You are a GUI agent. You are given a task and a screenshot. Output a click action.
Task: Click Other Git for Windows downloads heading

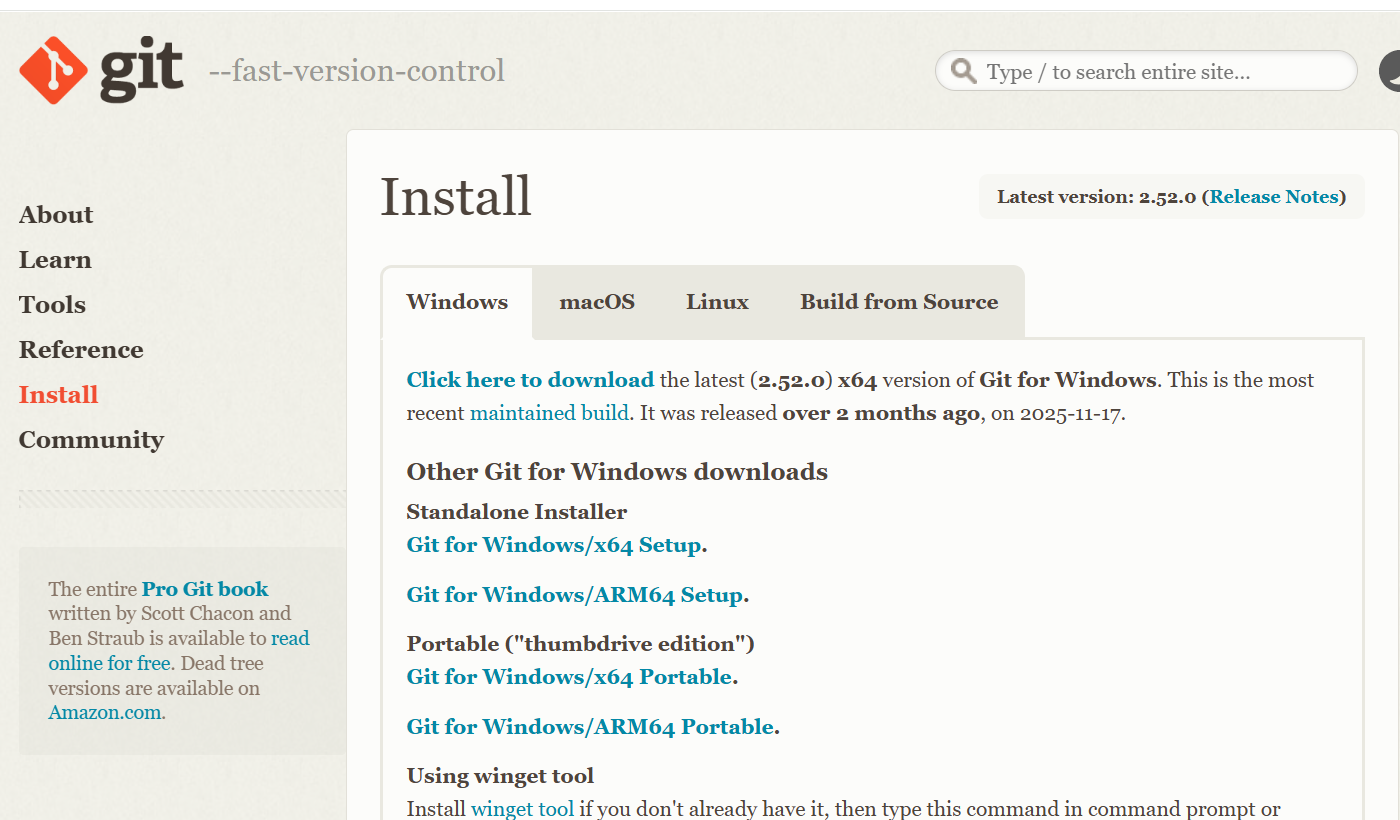tap(617, 472)
